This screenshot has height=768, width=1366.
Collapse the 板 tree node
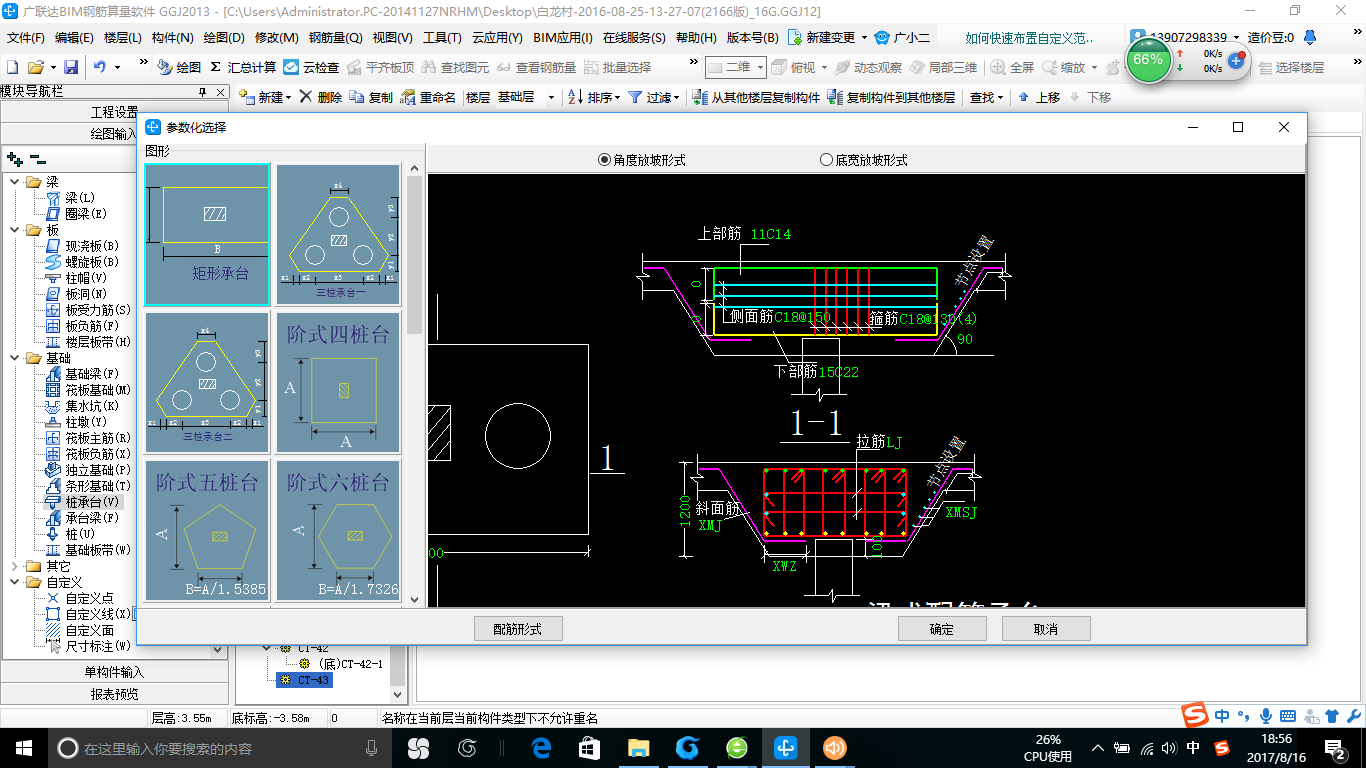(x=15, y=230)
